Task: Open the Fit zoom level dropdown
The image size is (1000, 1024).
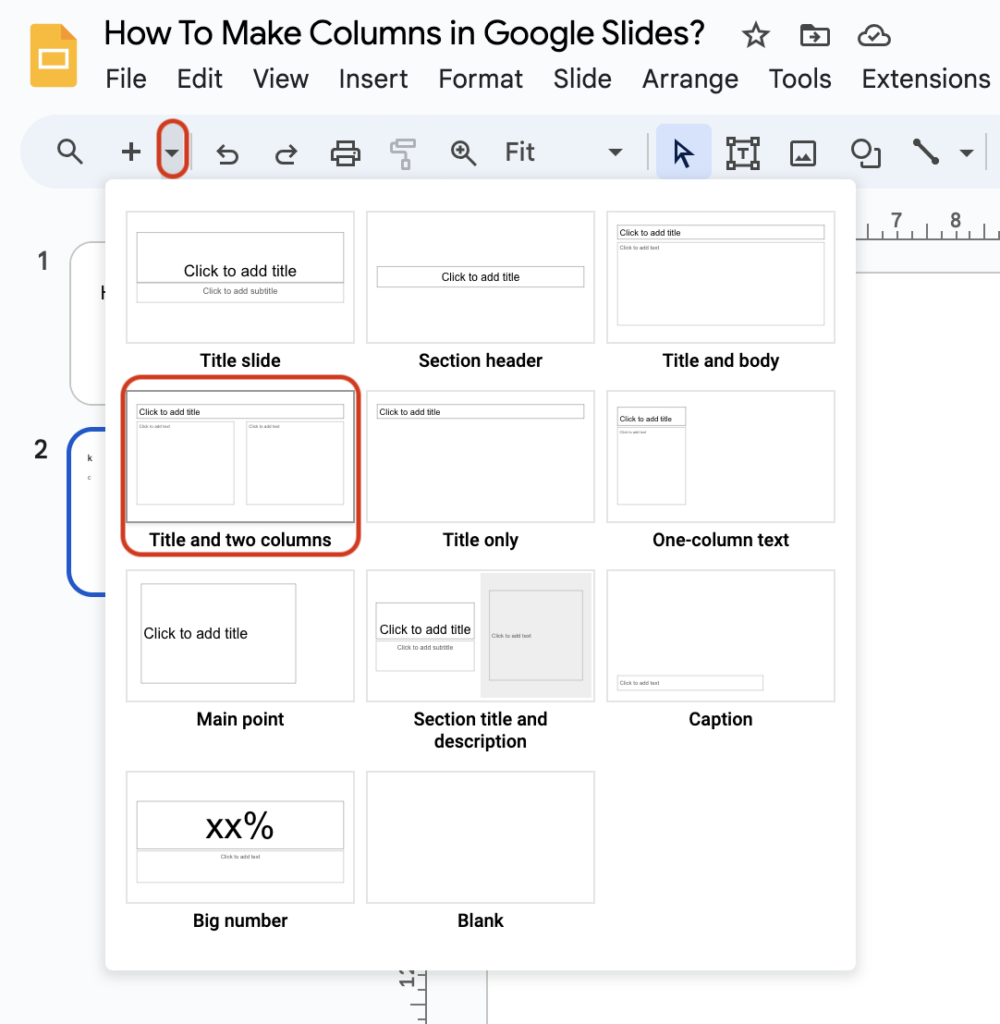Action: point(614,152)
